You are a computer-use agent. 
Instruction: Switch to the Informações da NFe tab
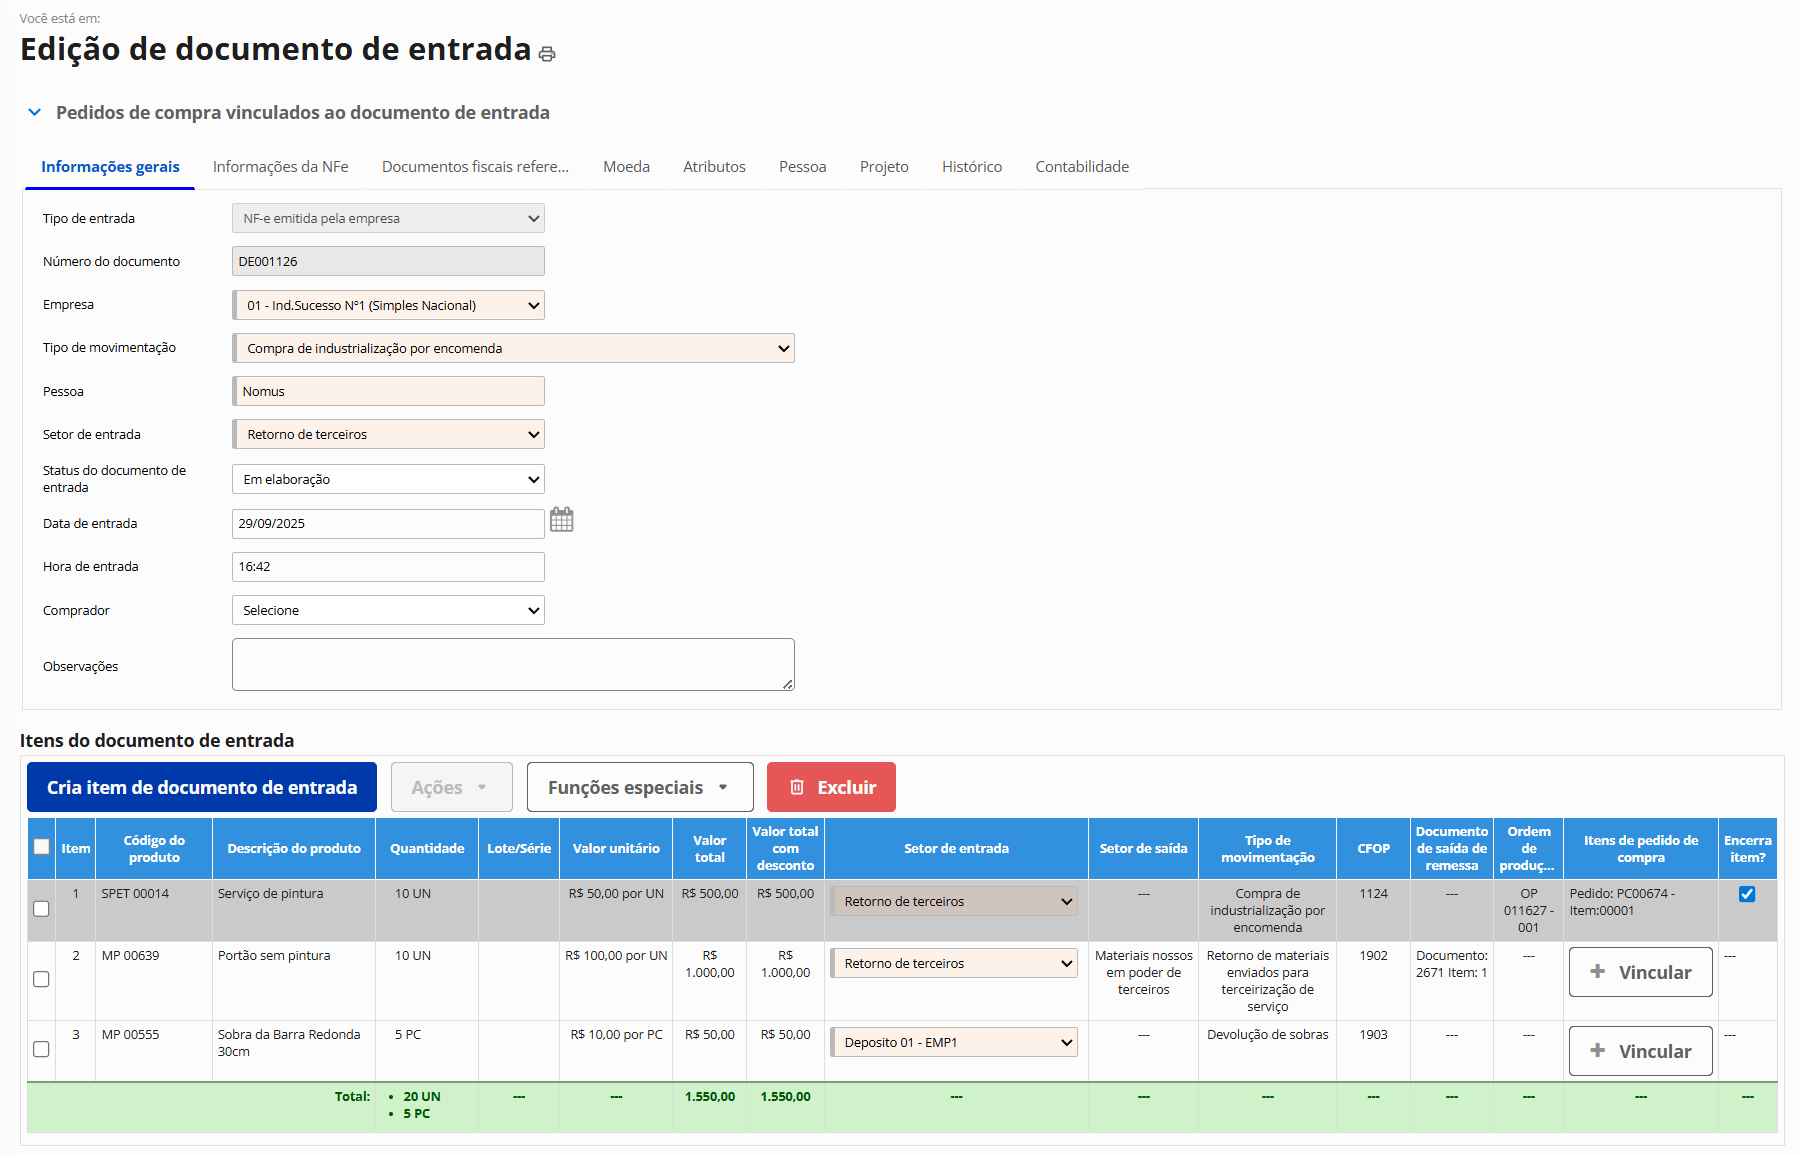pyautogui.click(x=280, y=167)
